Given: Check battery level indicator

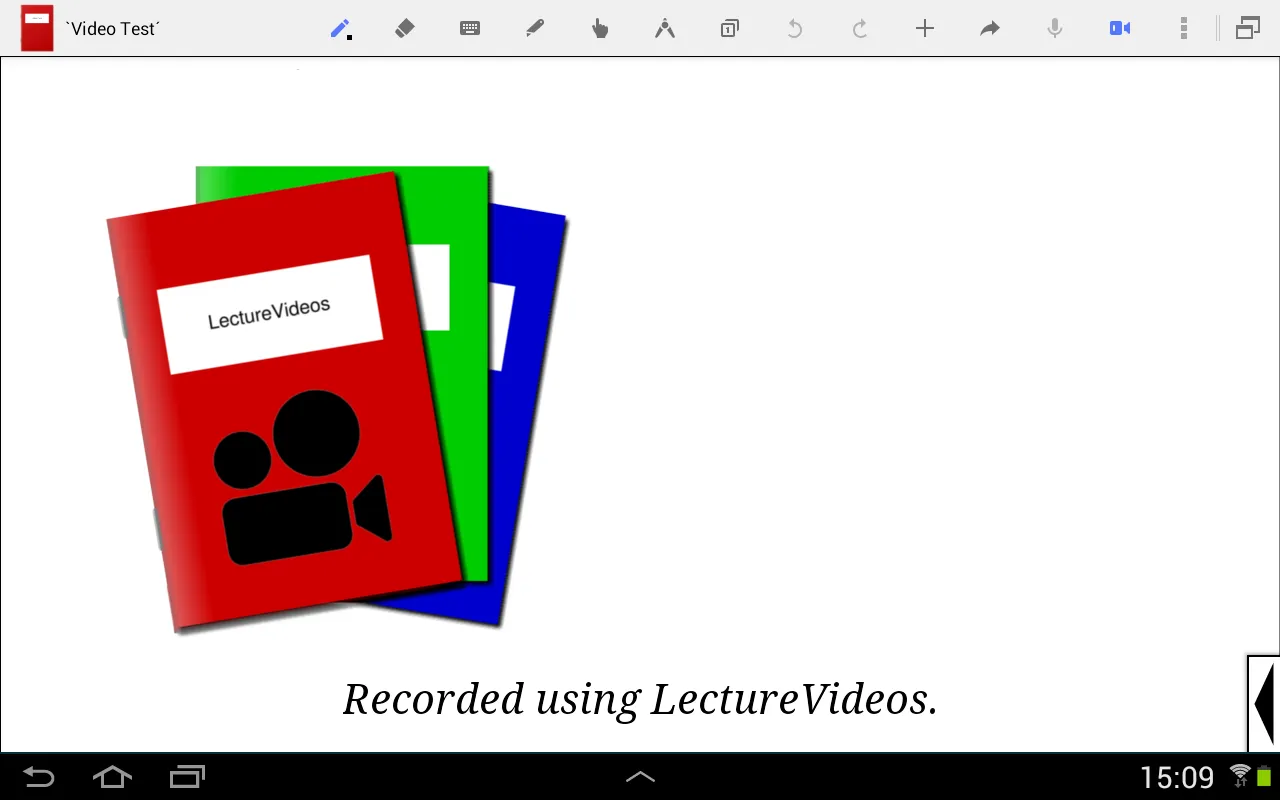Looking at the screenshot, I should tap(1262, 776).
